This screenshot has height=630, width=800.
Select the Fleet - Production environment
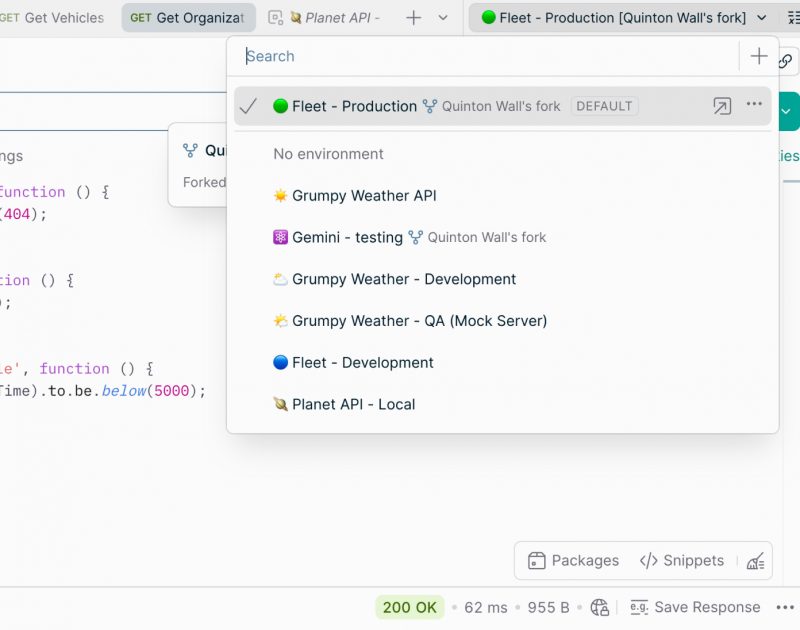[x=503, y=106]
